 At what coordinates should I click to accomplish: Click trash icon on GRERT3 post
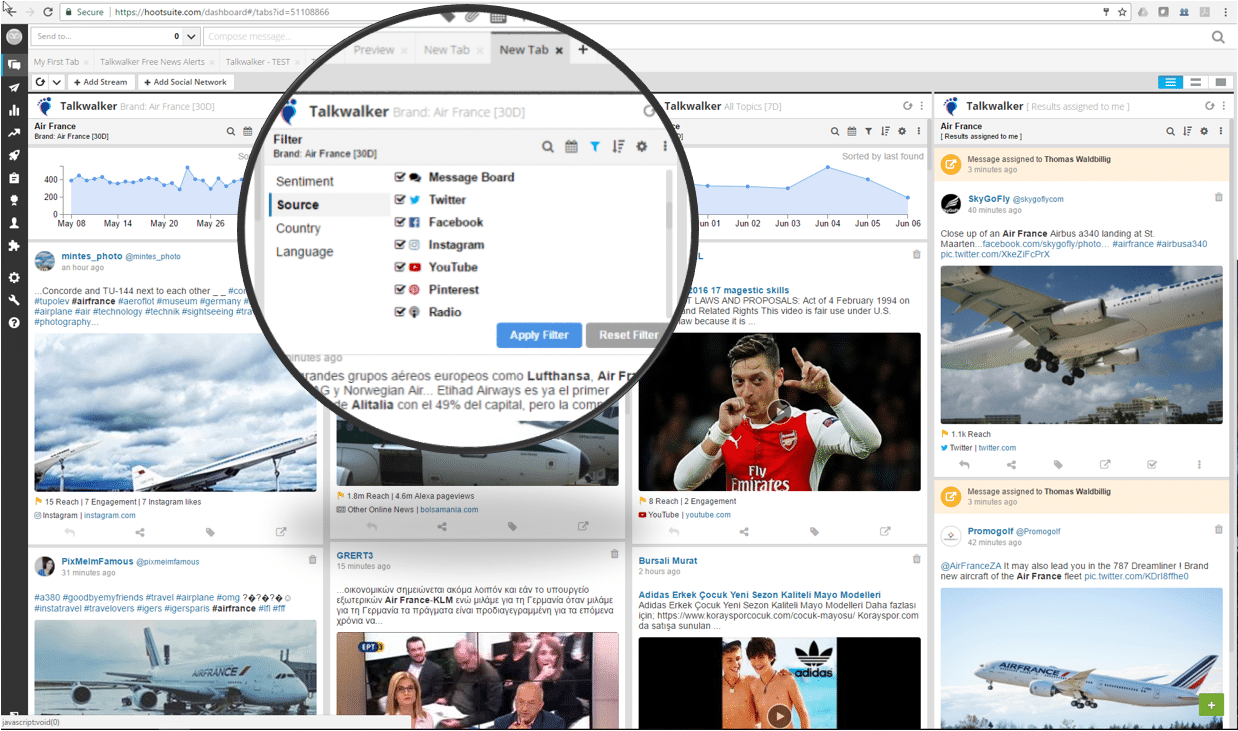tap(615, 554)
